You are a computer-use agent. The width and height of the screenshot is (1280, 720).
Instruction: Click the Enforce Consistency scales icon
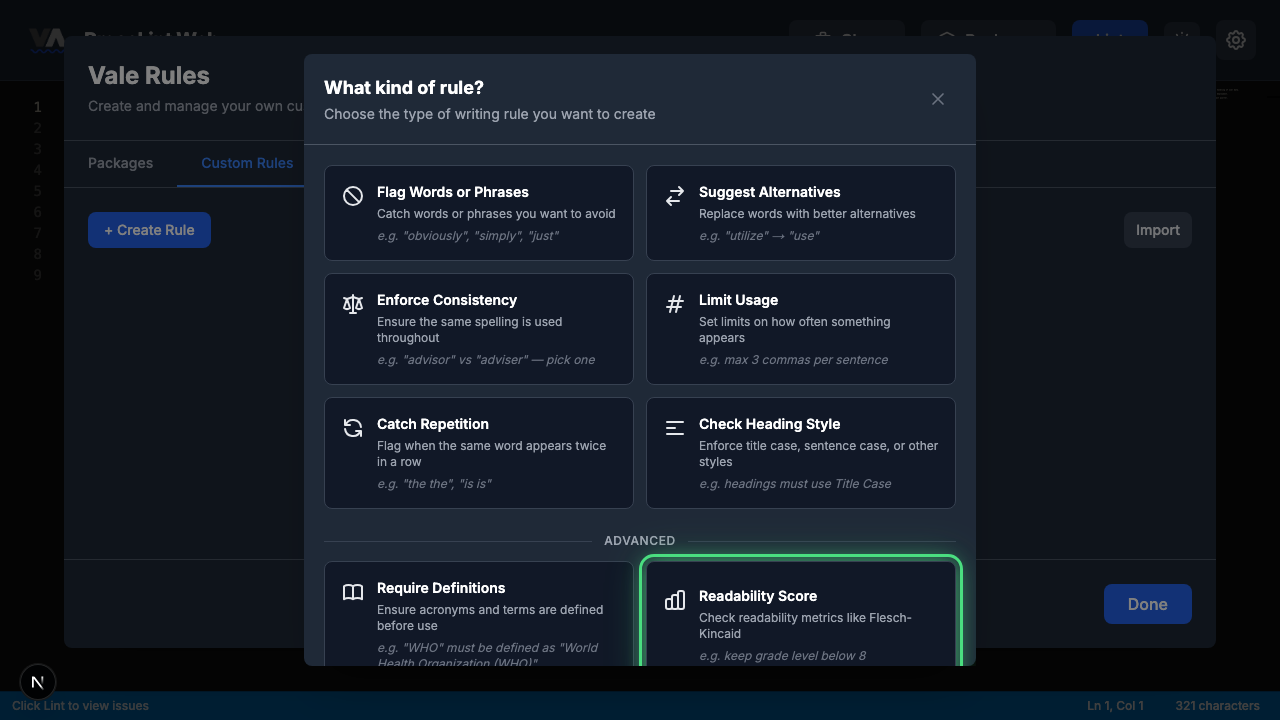(353, 304)
